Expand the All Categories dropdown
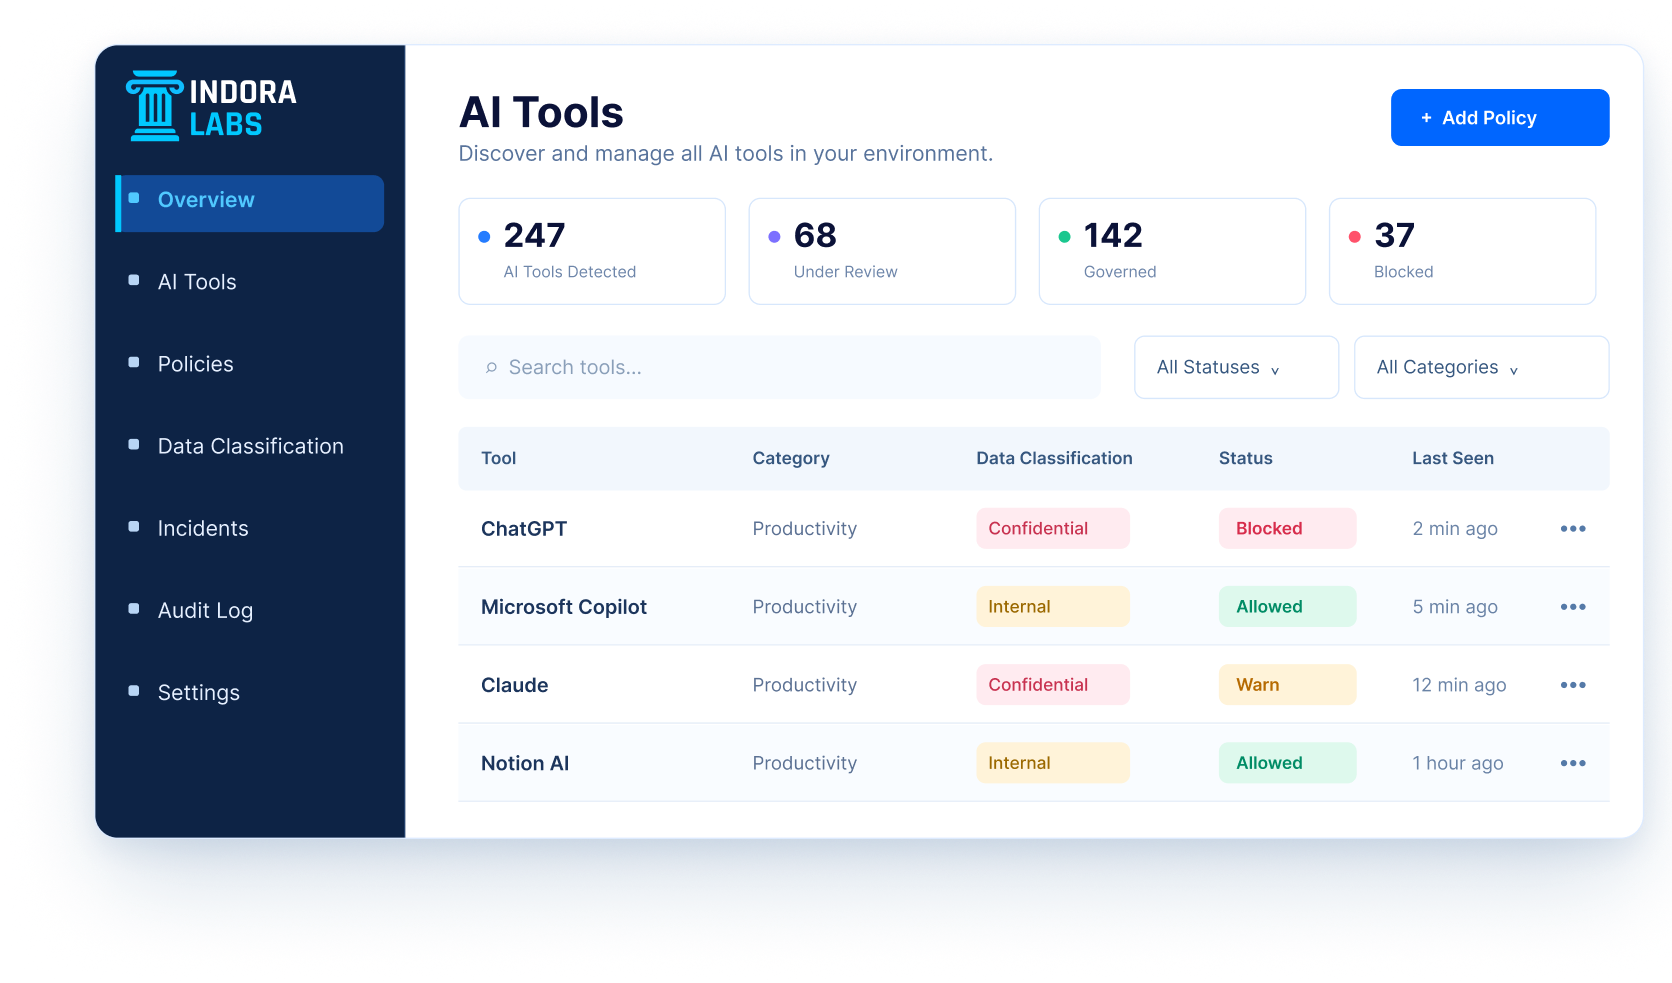Viewport: 1672px width, 983px height. [1481, 367]
